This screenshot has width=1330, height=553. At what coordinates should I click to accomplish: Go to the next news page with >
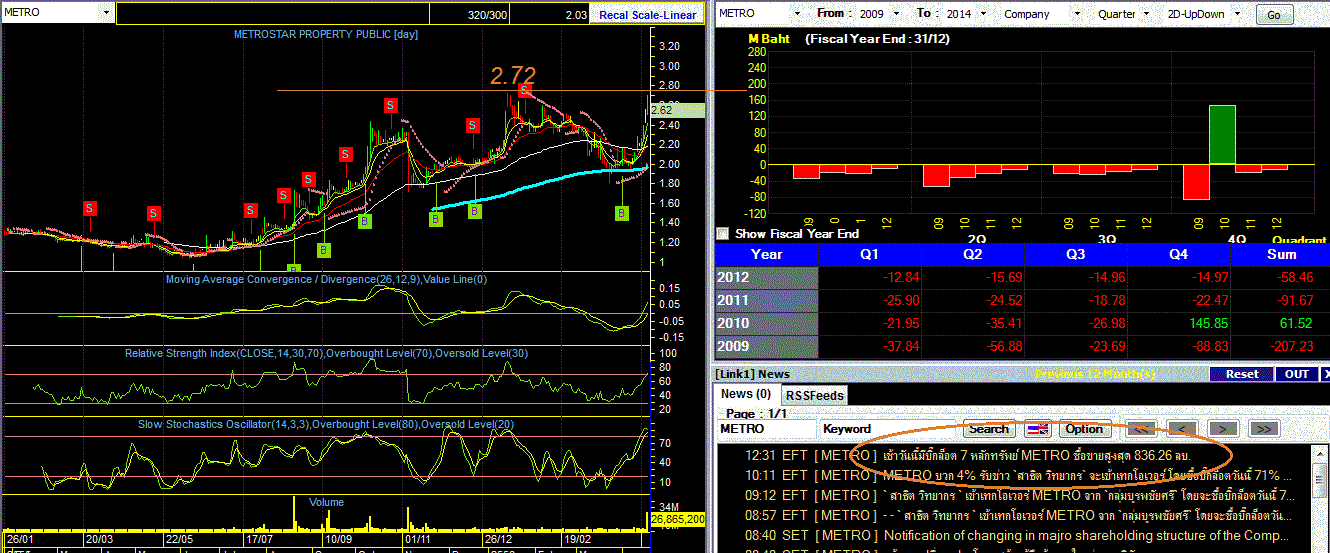coord(1223,429)
